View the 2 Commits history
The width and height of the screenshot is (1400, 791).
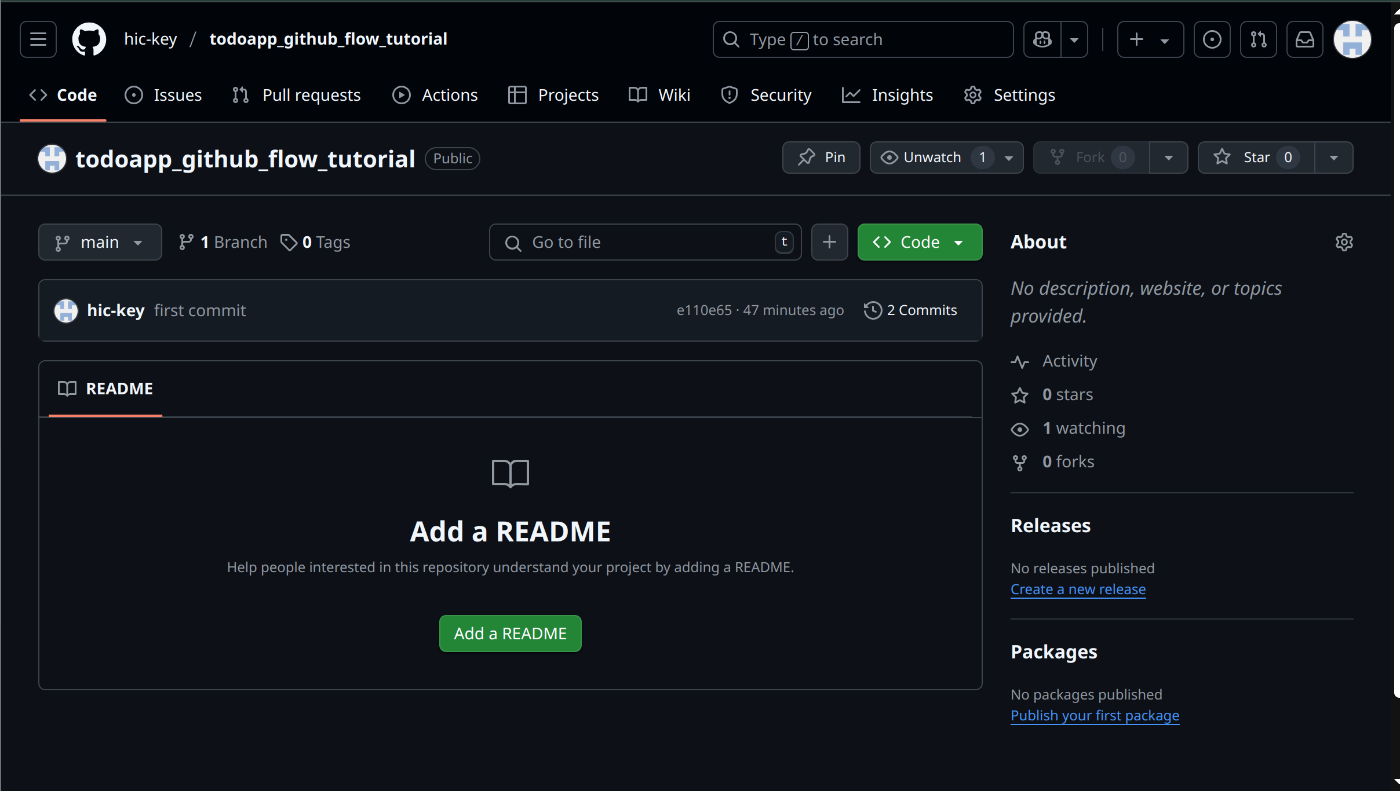[x=911, y=310]
